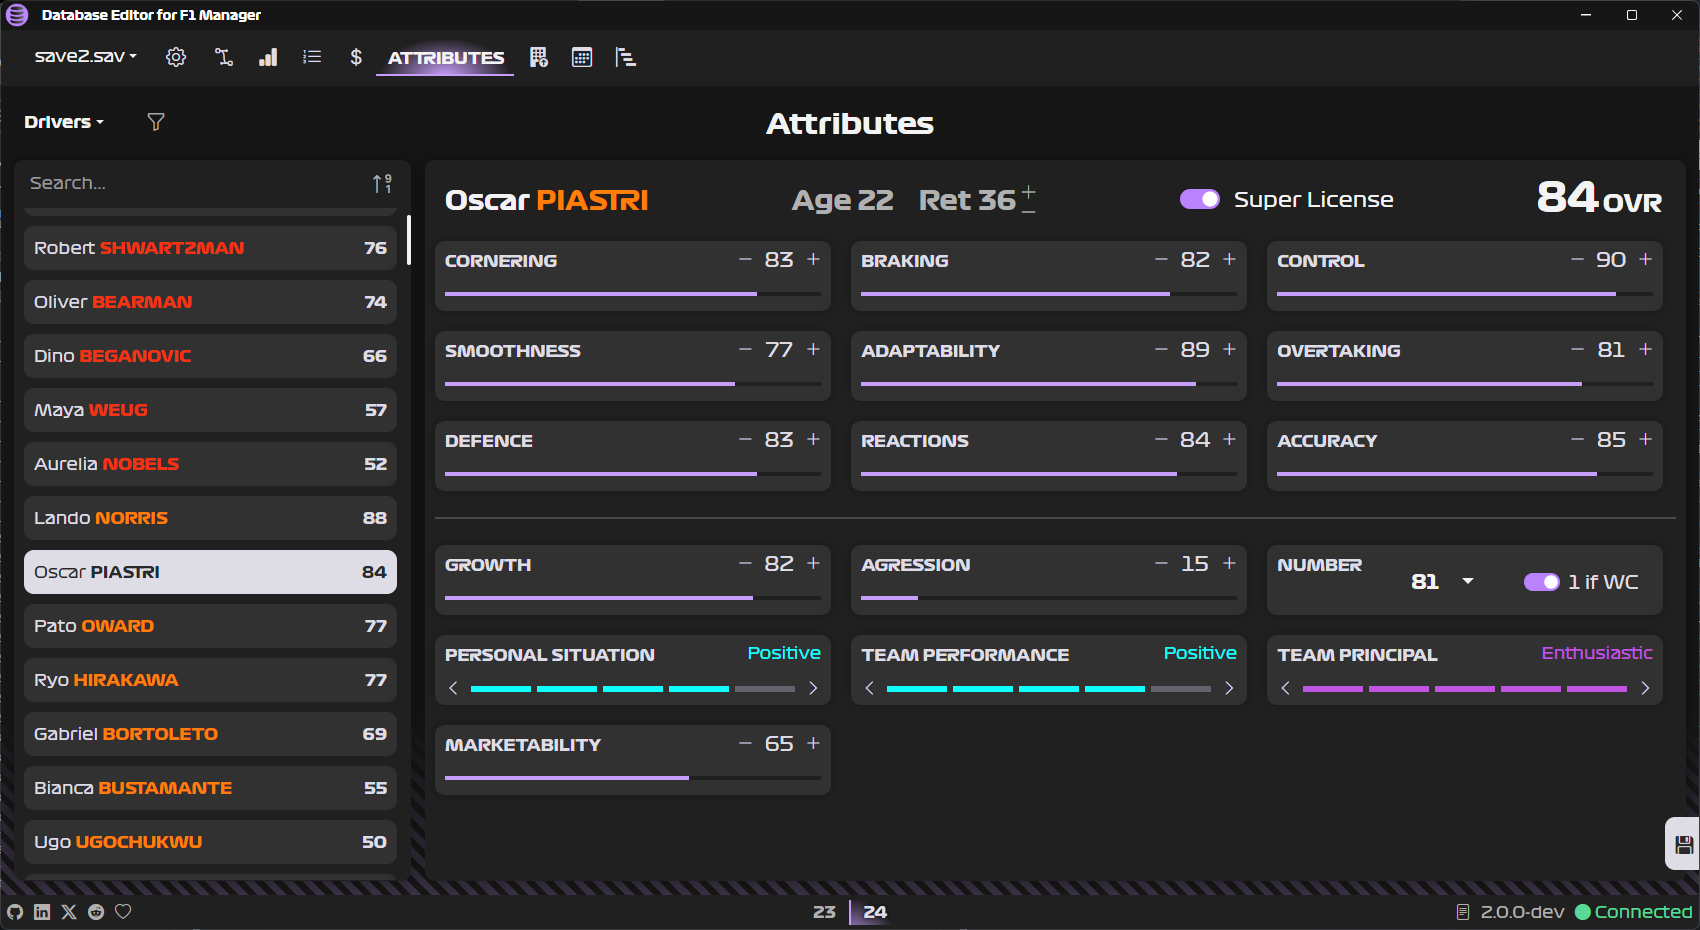Expand the Drivers category dropdown
Screen dimensions: 1700x930
(64, 122)
